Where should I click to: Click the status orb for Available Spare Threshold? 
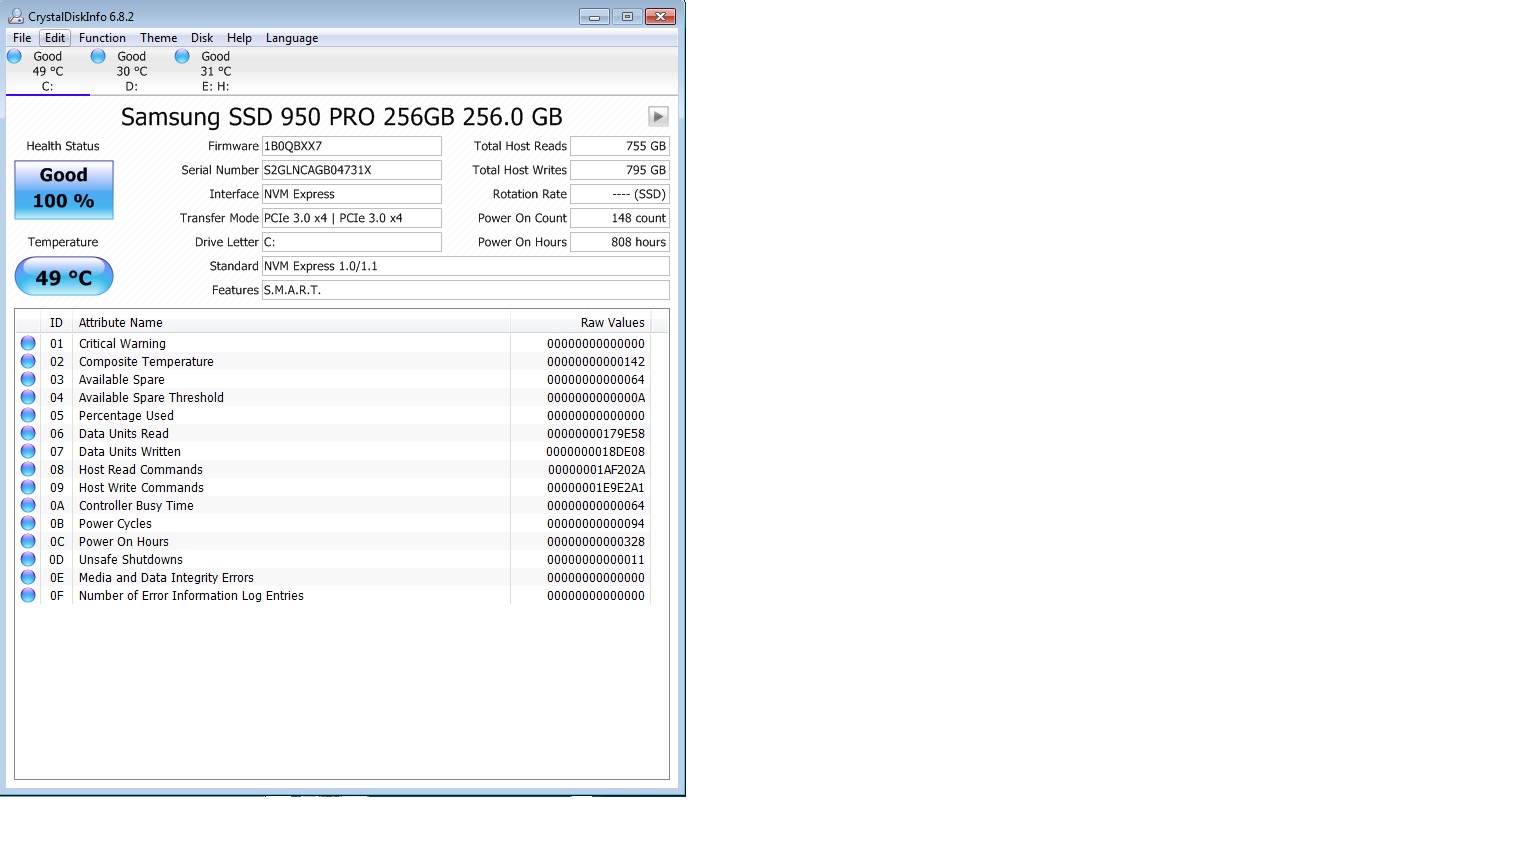[x=28, y=397]
